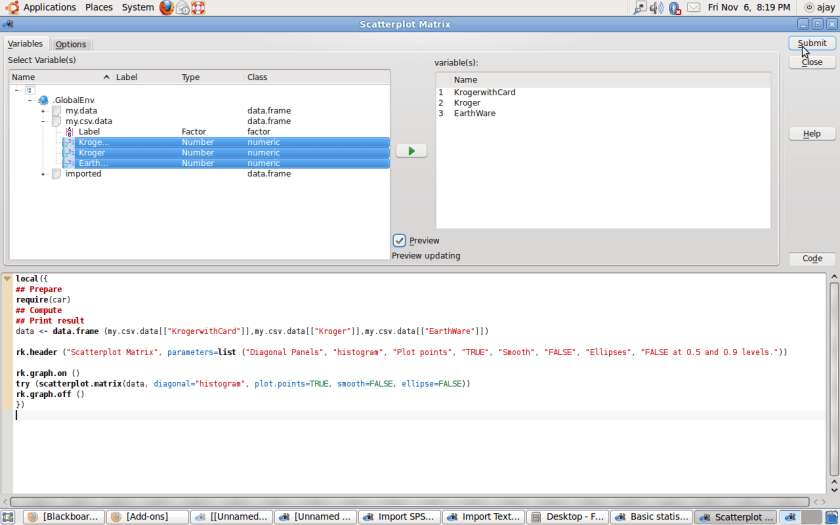840x525 pixels.
Task: Click the help lifesaver icon in top panel
Action: 198,8
